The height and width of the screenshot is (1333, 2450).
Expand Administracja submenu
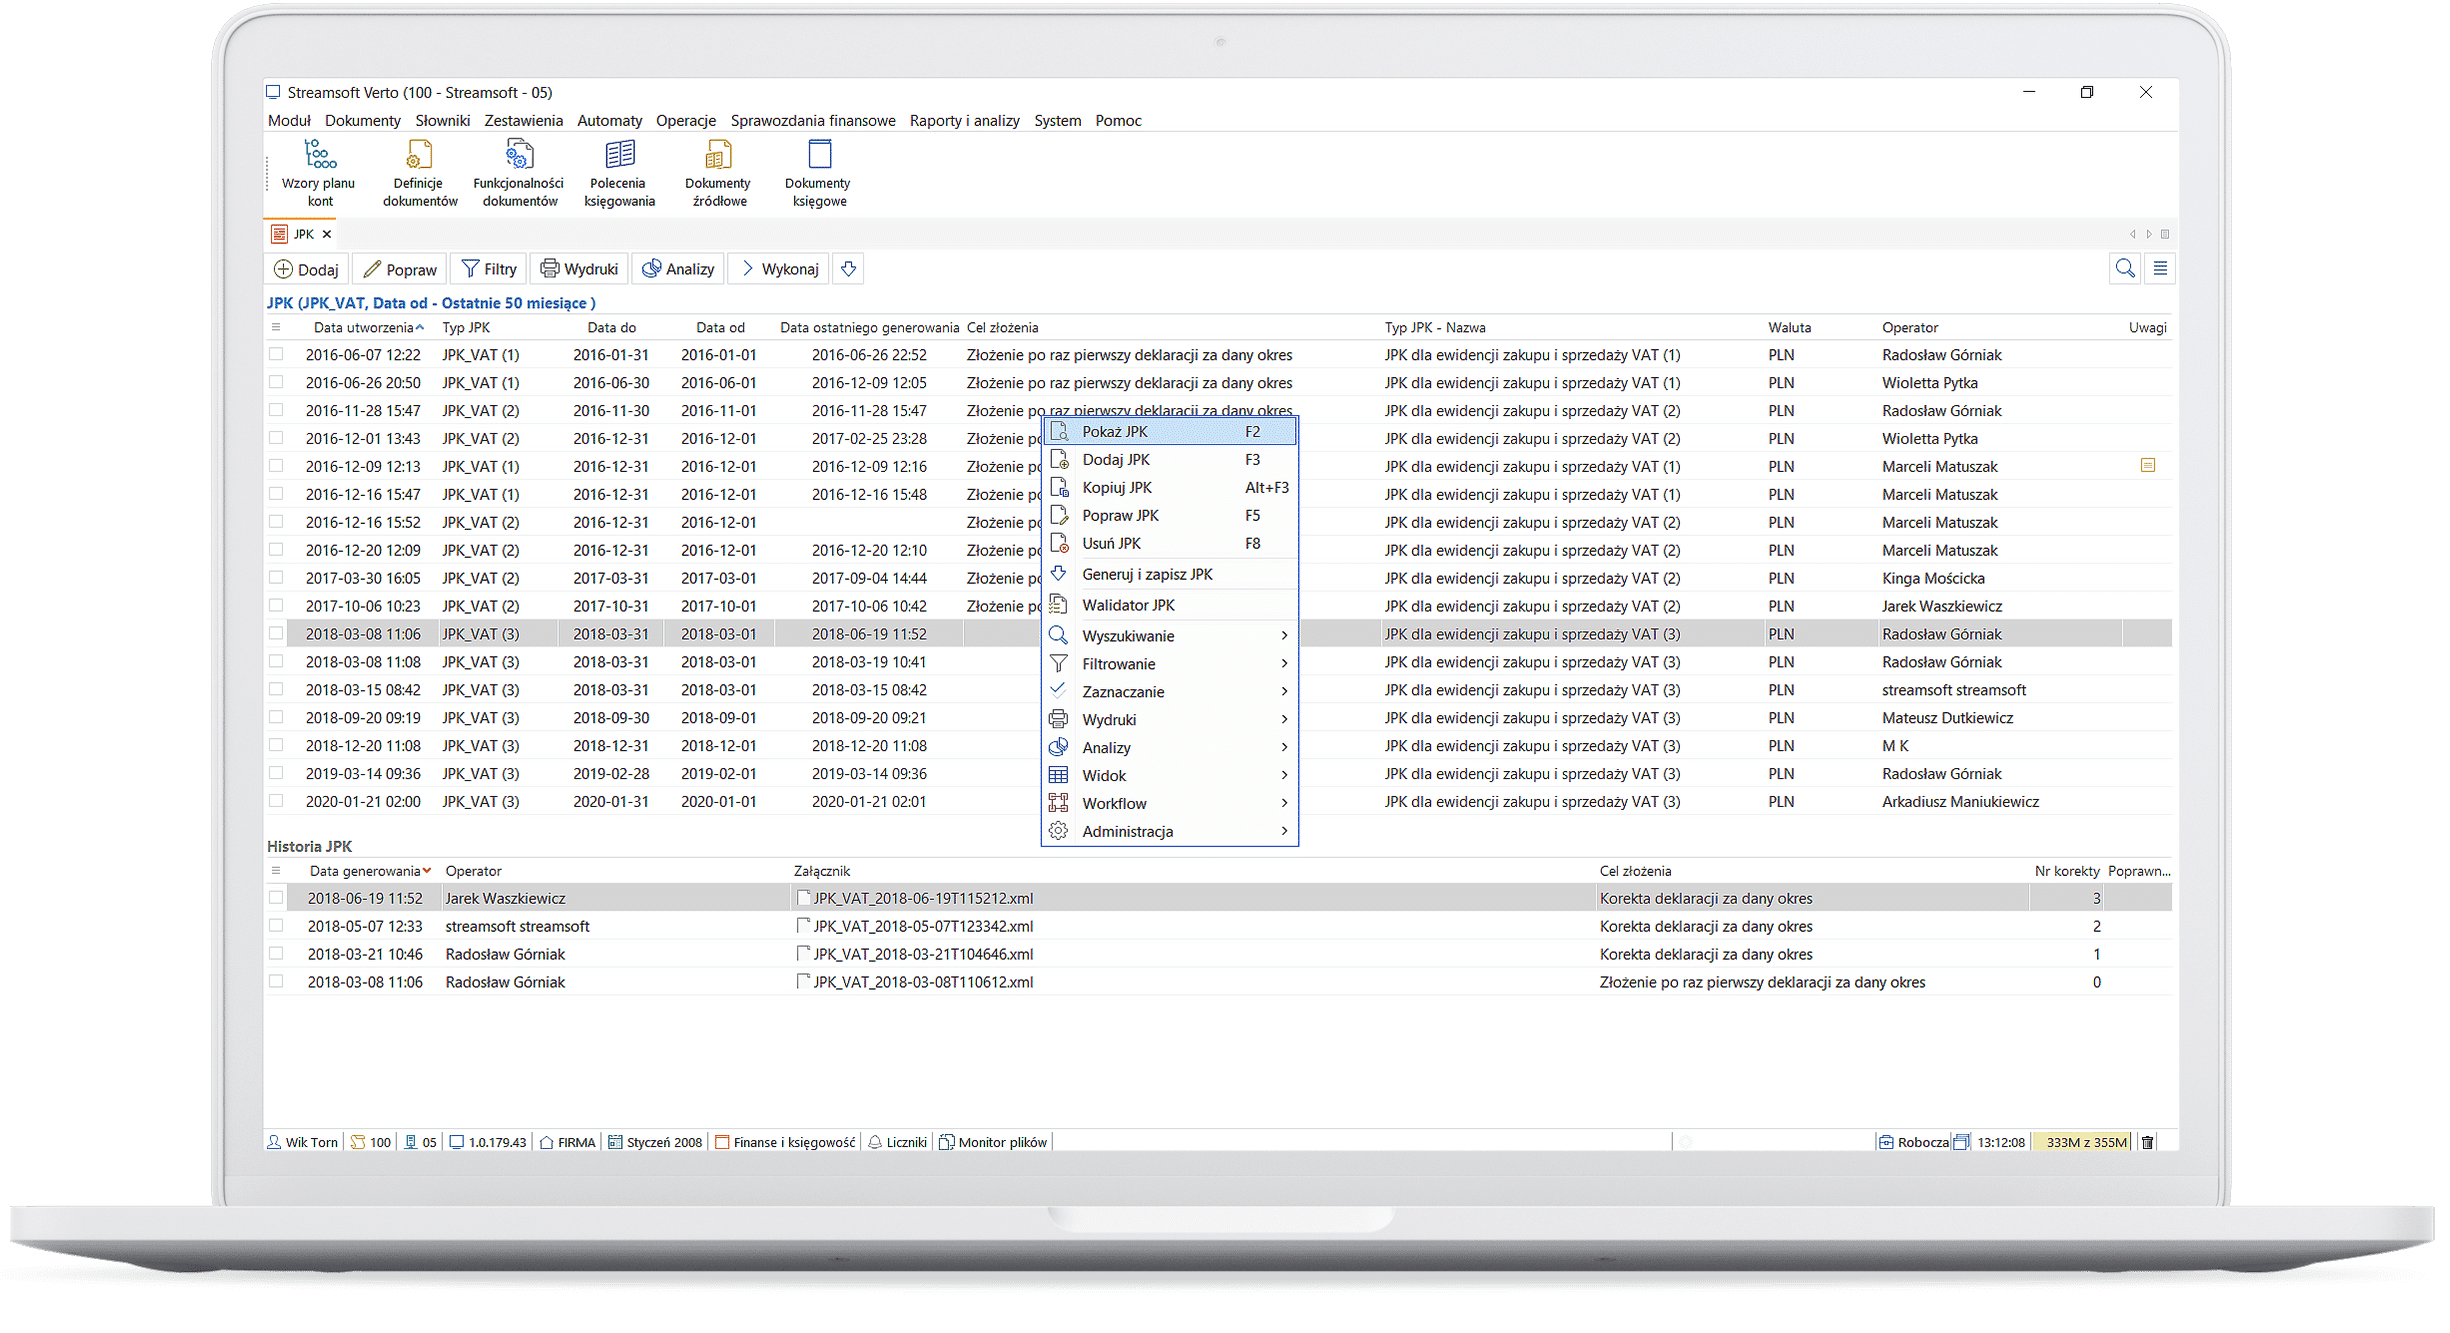click(1170, 832)
